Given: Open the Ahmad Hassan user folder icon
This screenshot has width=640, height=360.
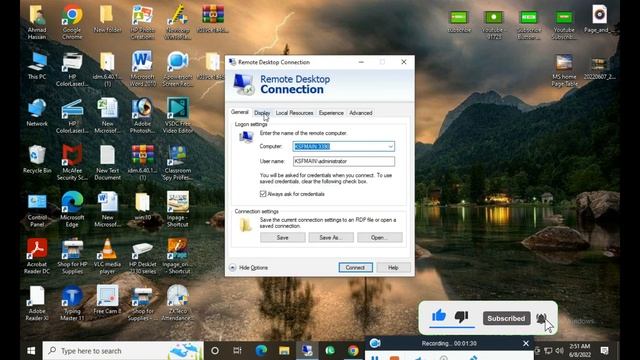Looking at the screenshot, I should [x=37, y=22].
